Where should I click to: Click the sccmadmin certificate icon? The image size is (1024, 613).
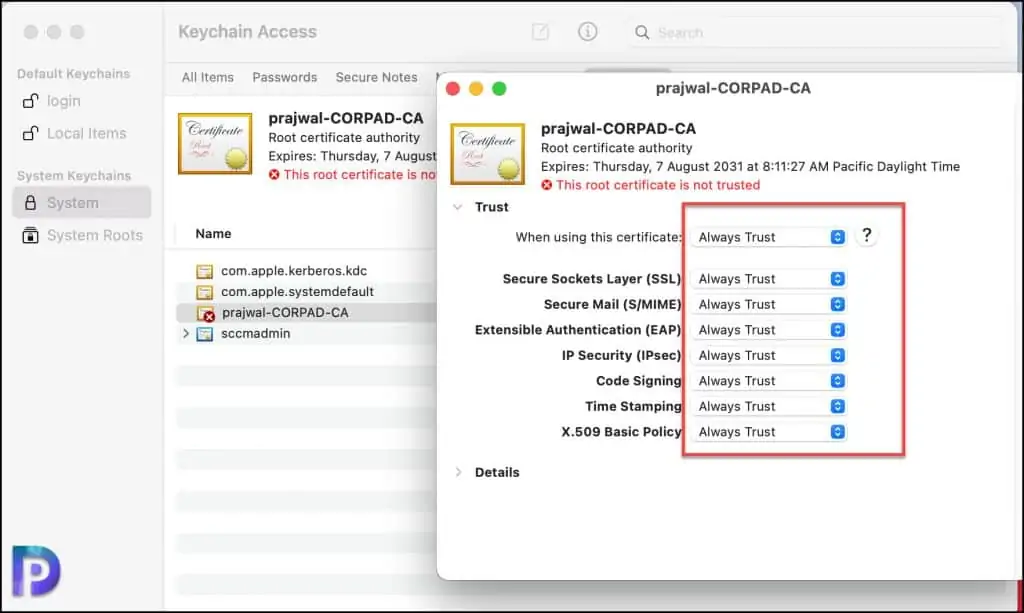click(x=204, y=334)
